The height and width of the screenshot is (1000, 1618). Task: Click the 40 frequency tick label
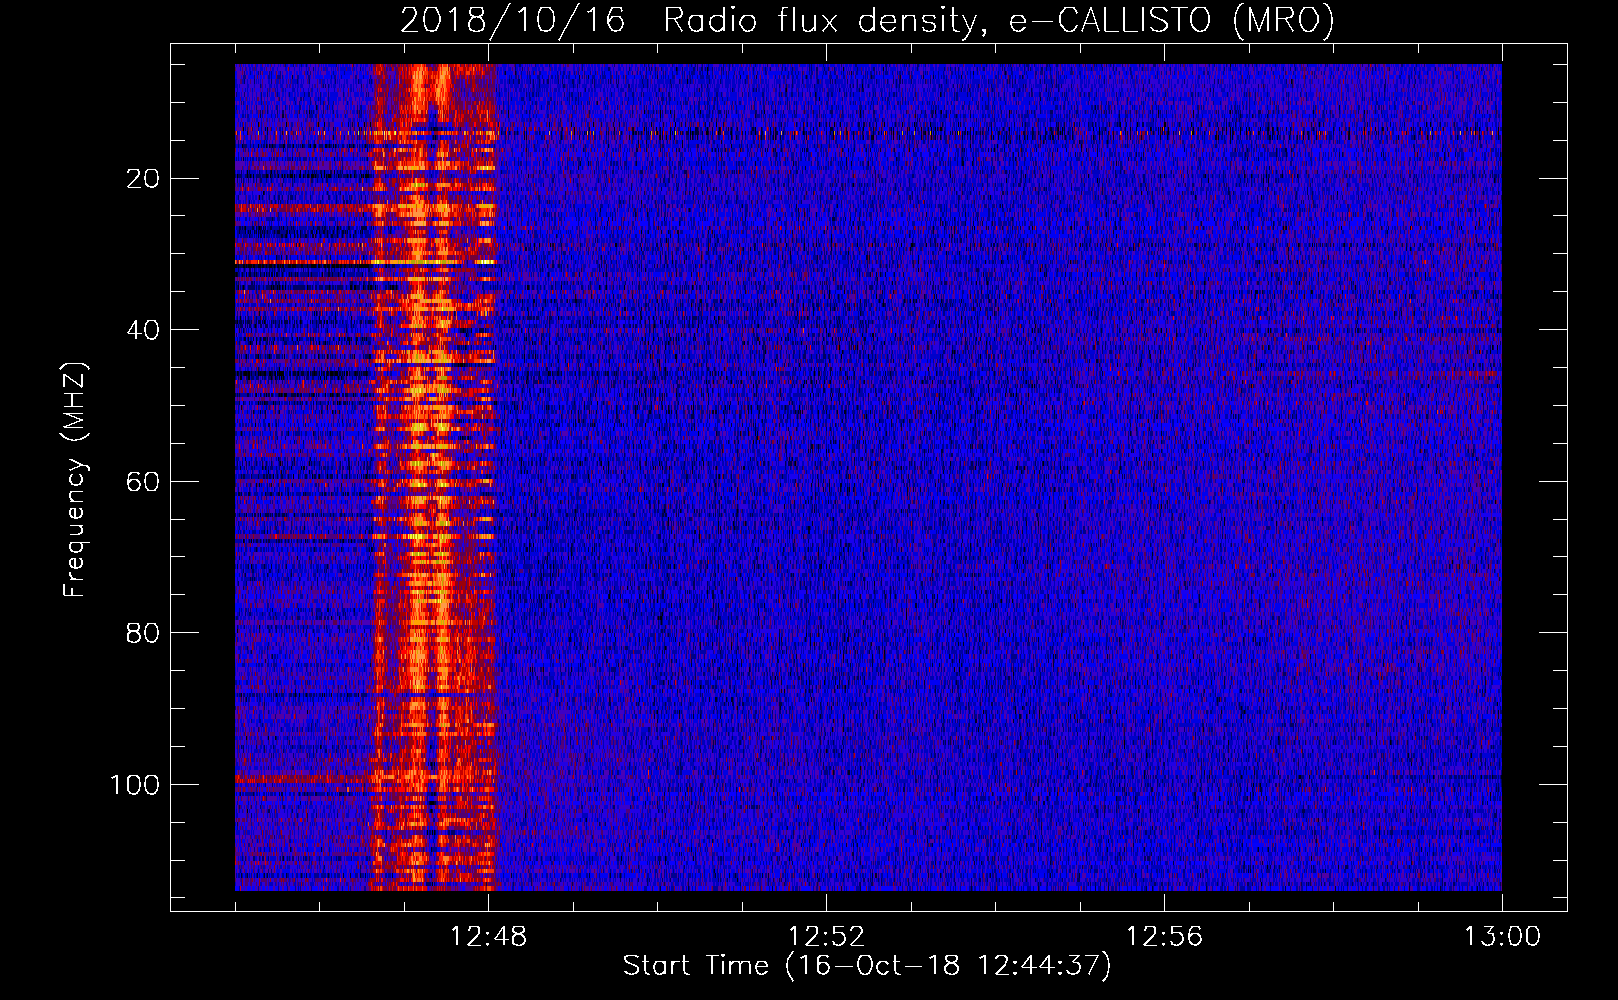pyautogui.click(x=144, y=330)
